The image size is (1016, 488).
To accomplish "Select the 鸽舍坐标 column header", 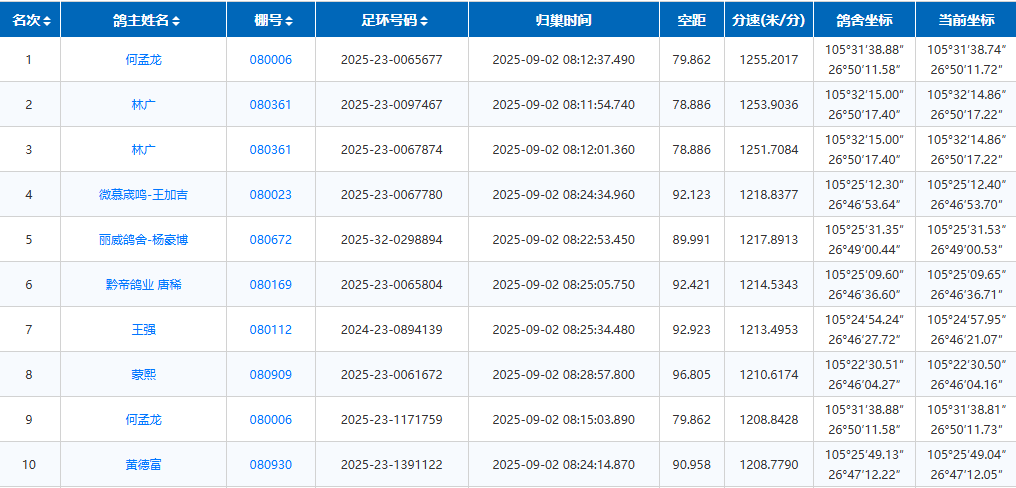I will pos(864,20).
